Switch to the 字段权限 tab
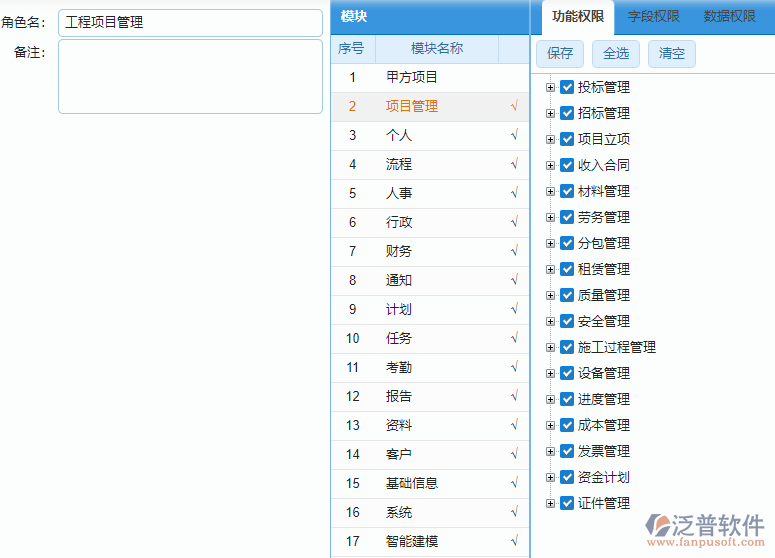 click(x=653, y=16)
